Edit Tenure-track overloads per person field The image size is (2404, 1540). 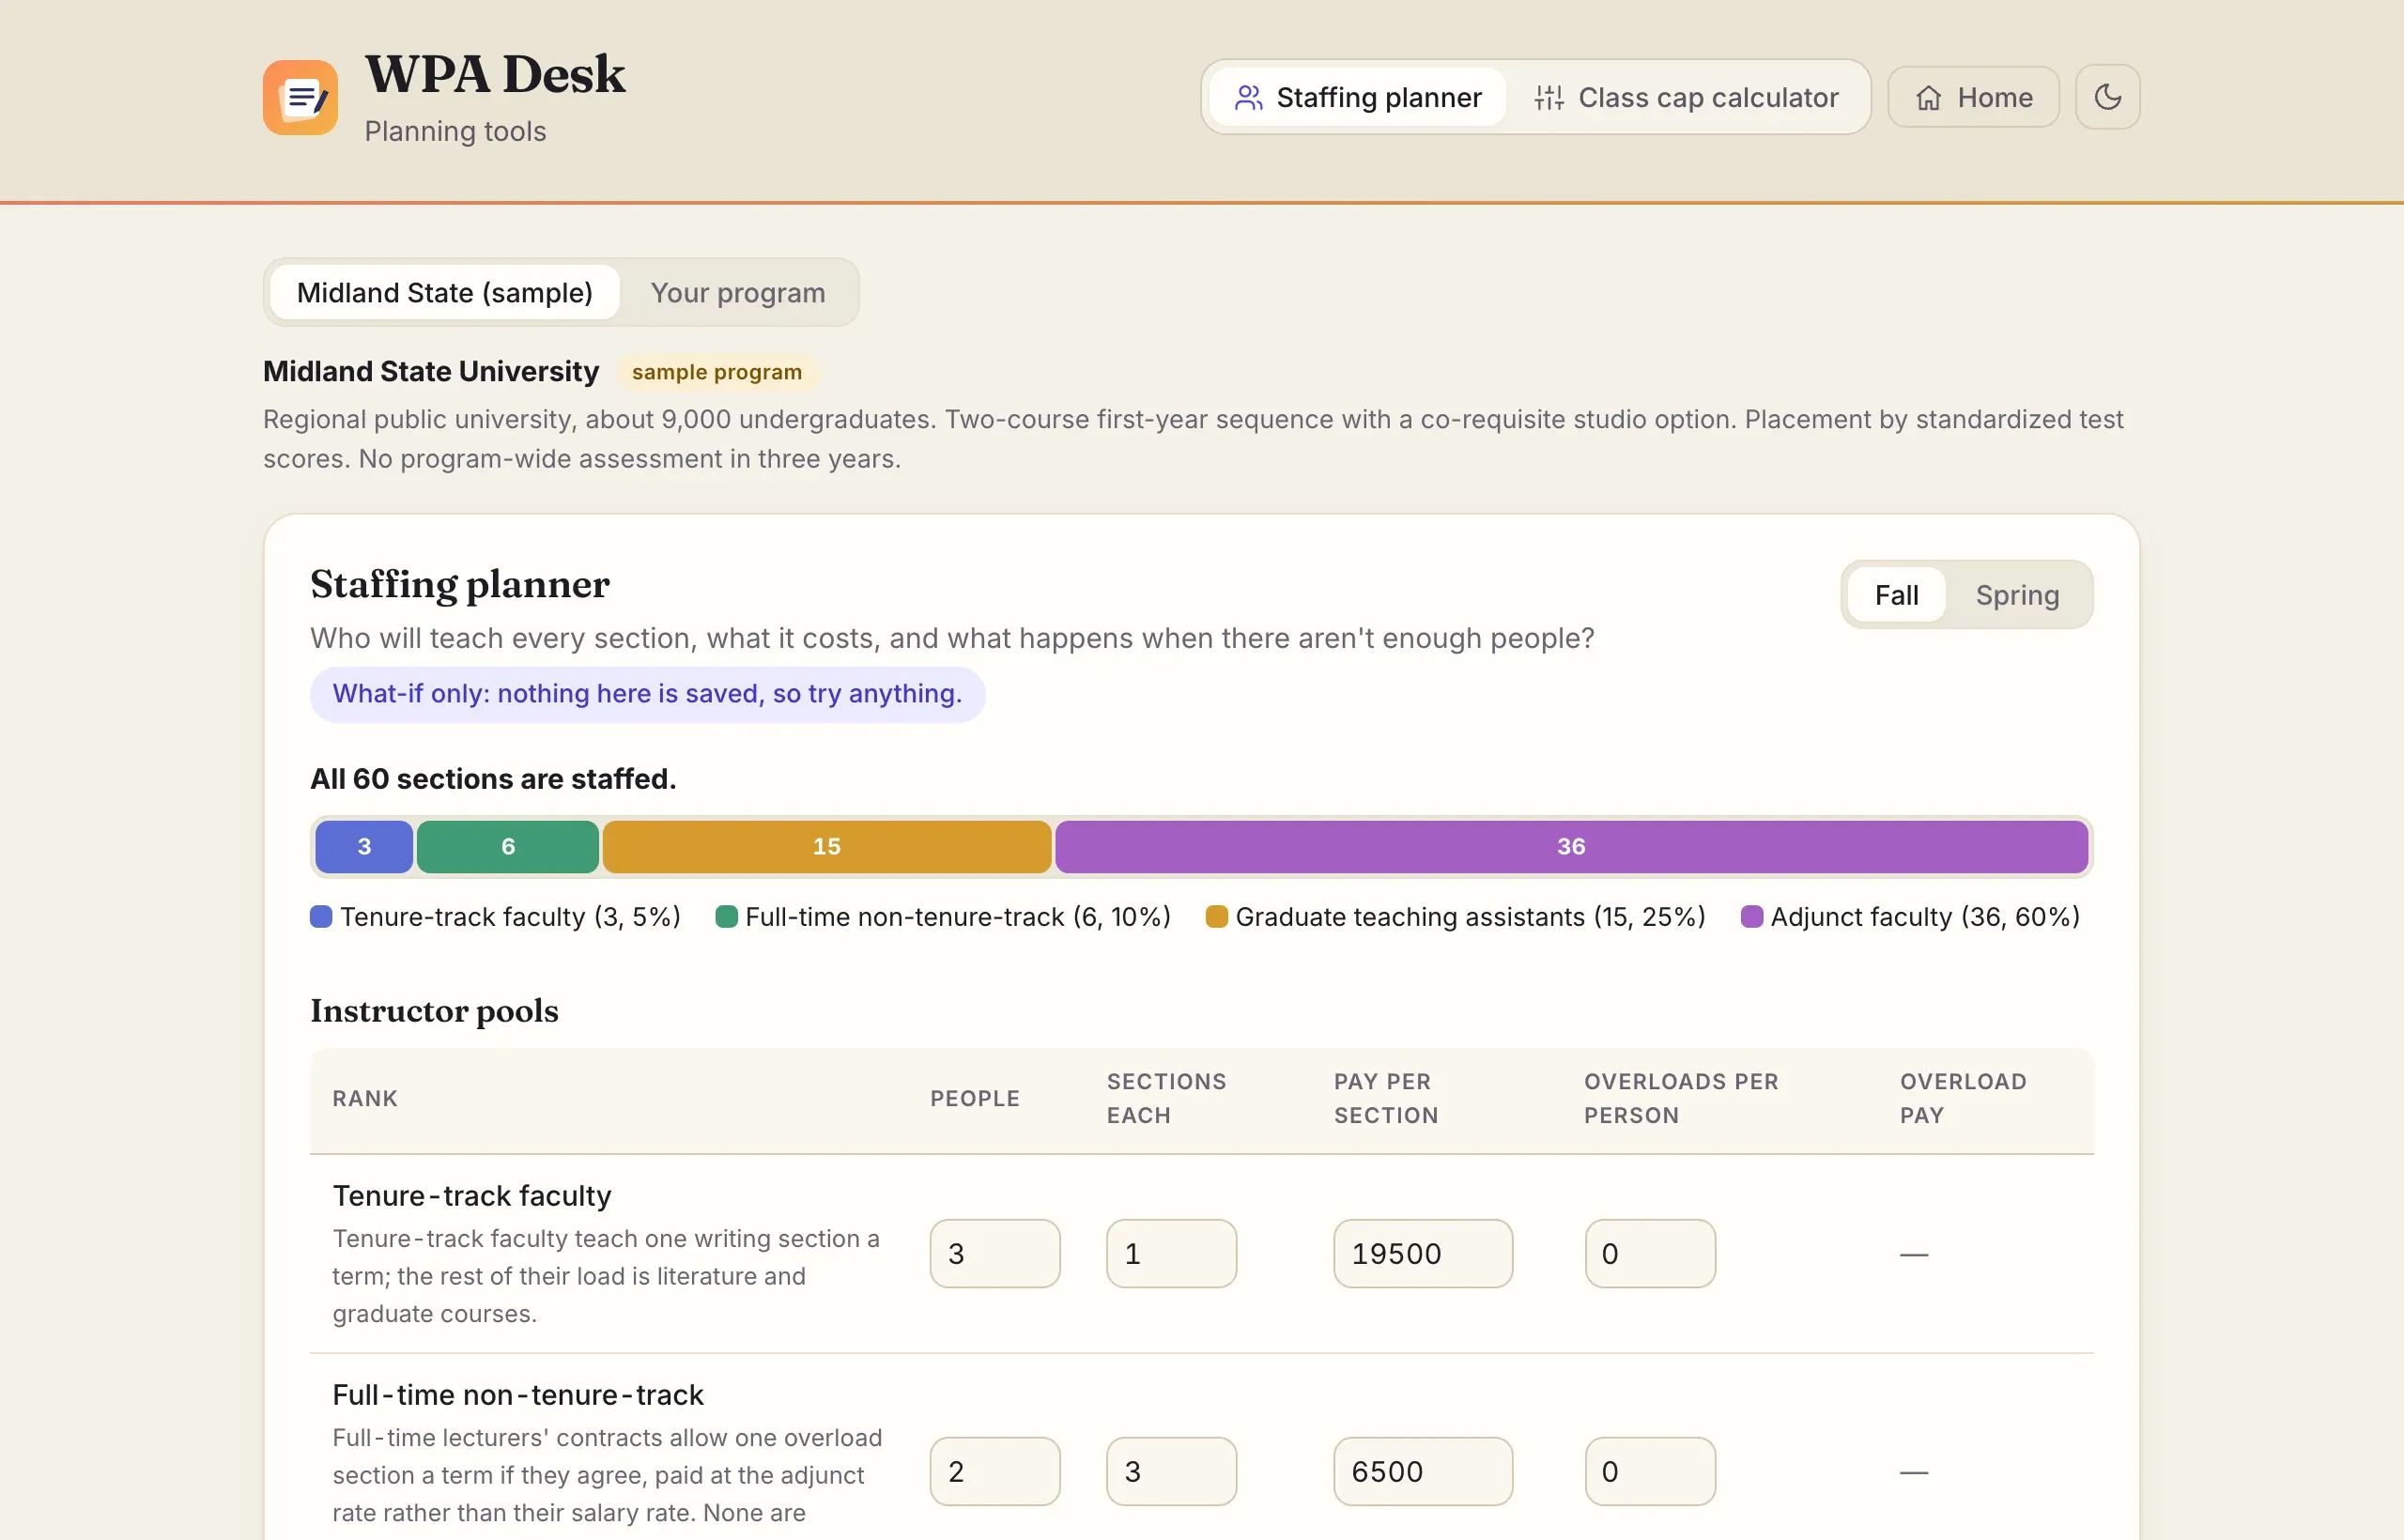[x=1650, y=1253]
